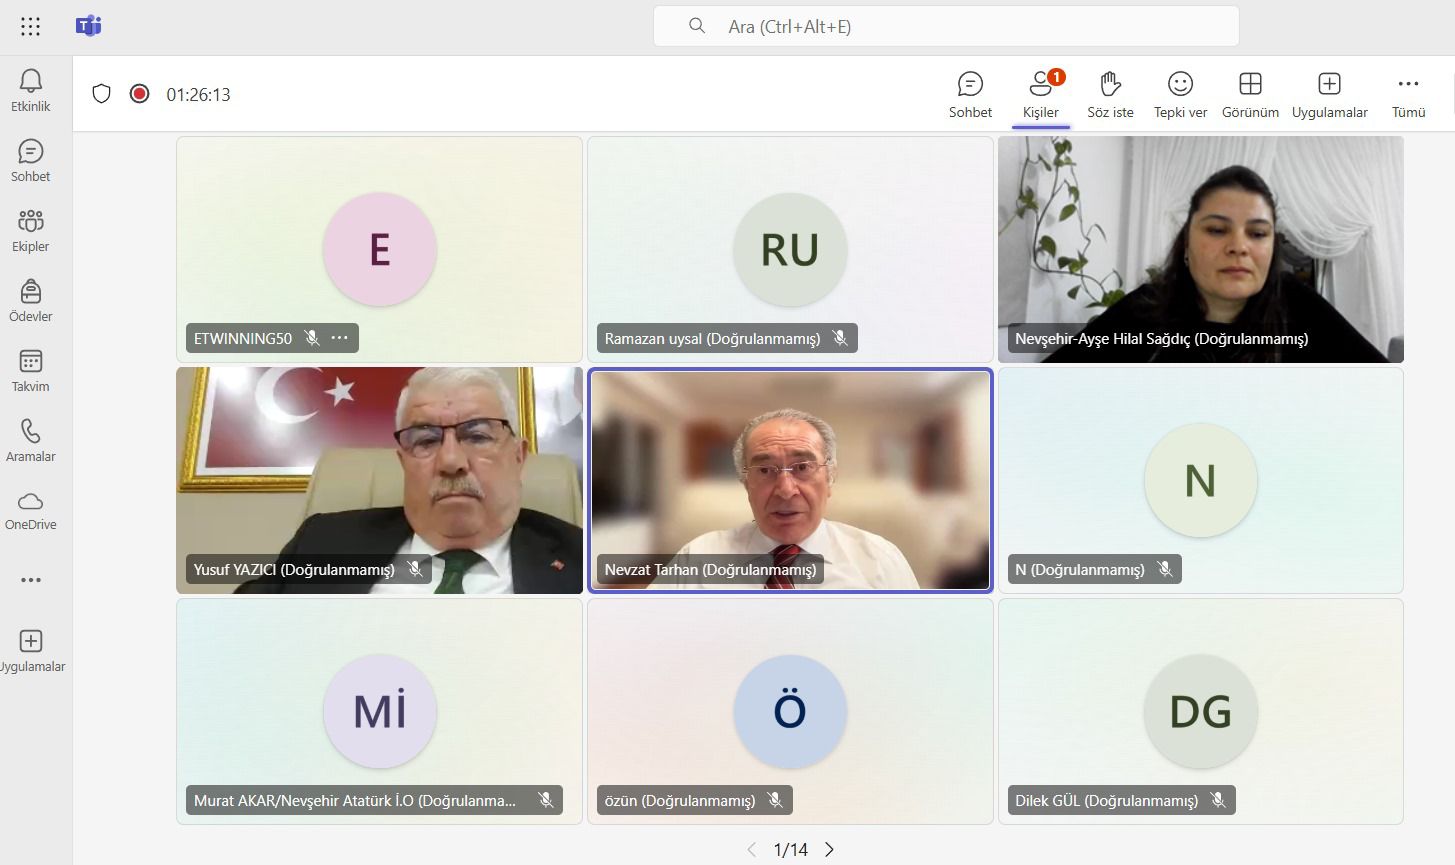
Task: Go to previous participant page
Action: point(752,850)
